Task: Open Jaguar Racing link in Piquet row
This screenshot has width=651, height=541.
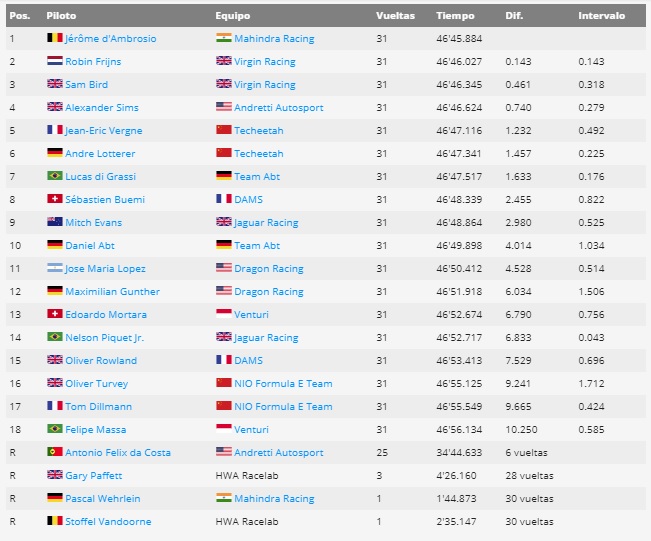Action: point(266,338)
